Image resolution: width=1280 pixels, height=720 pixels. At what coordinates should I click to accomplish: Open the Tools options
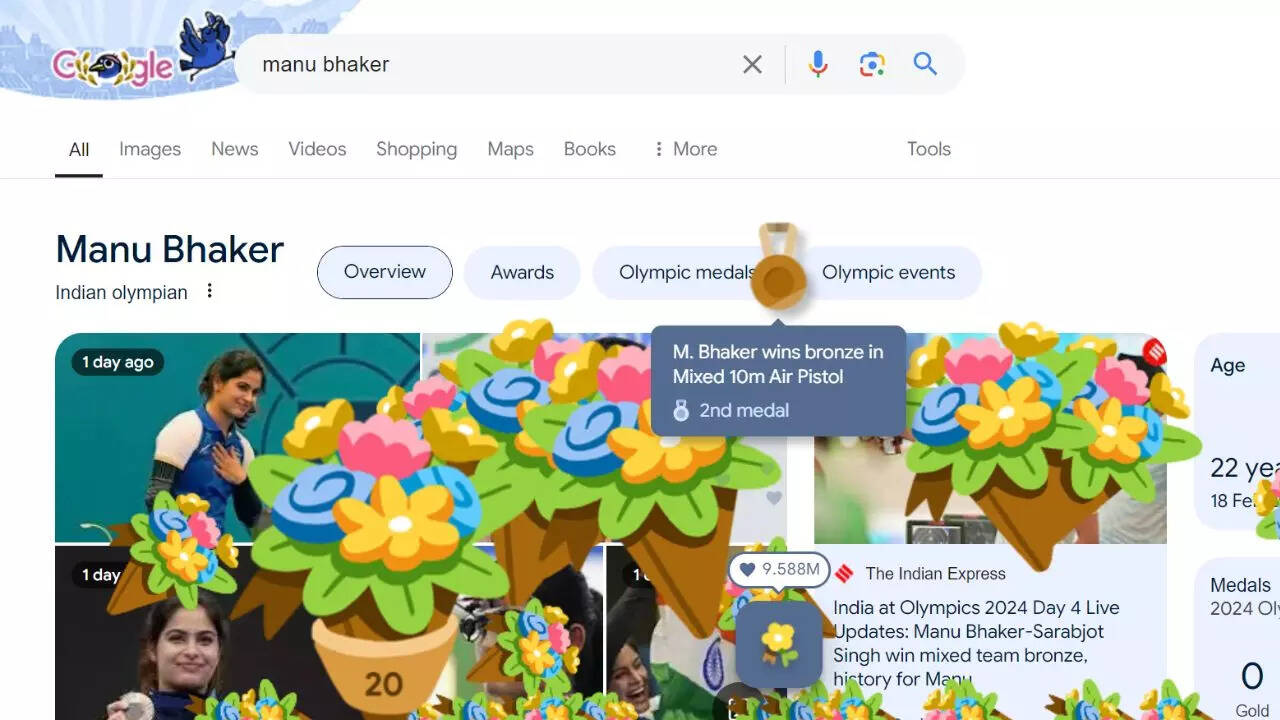(x=928, y=149)
